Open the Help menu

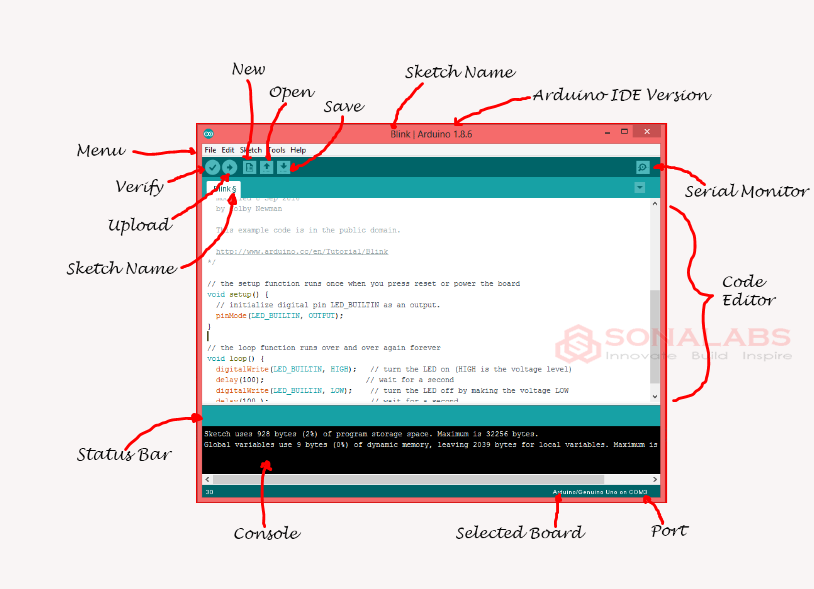point(298,150)
